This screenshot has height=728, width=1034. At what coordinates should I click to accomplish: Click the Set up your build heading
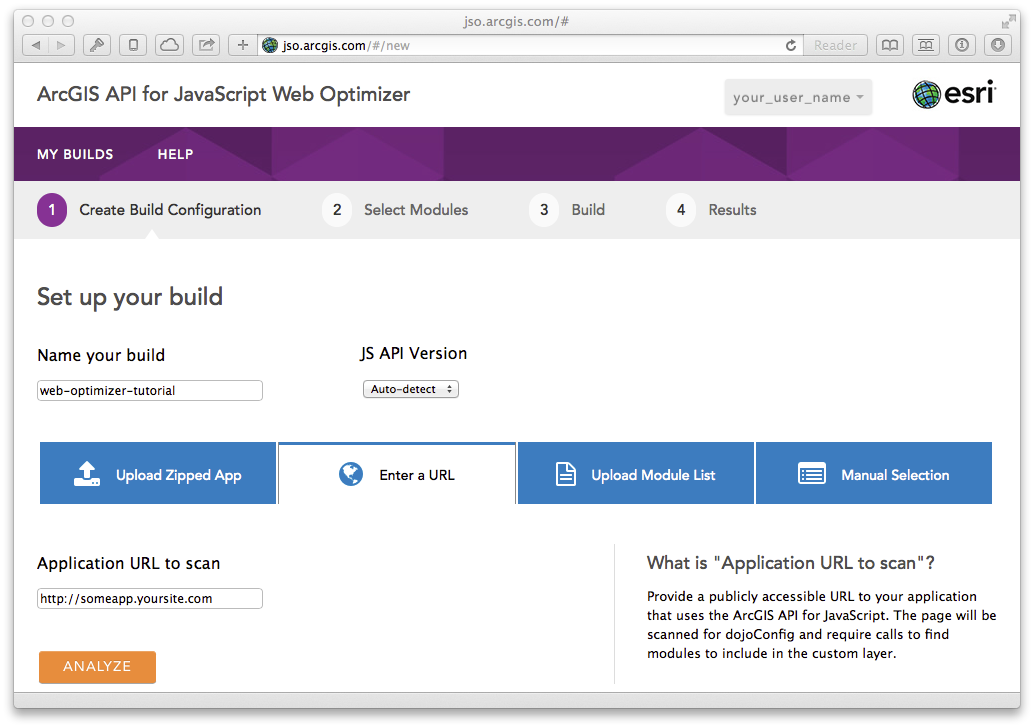tap(130, 297)
